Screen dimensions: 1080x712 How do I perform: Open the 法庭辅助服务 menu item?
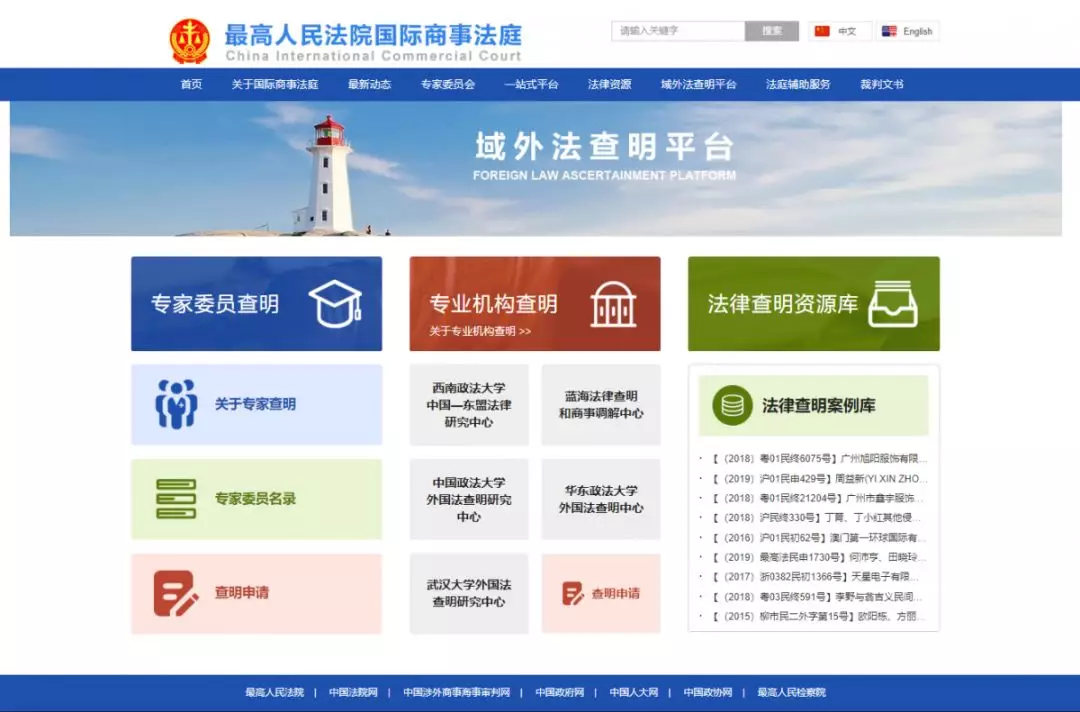click(x=798, y=85)
